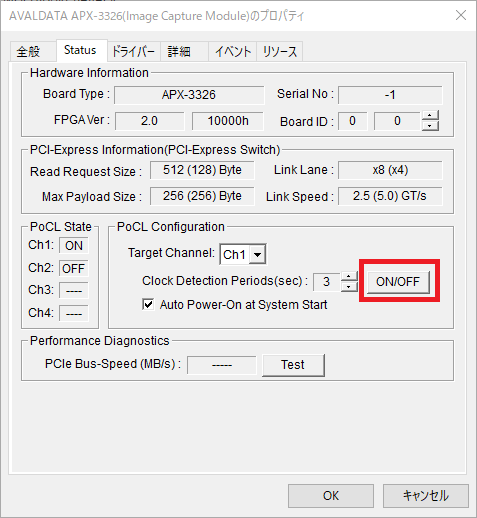Open the ドライバー tab
This screenshot has height=518, width=477.
[133, 52]
